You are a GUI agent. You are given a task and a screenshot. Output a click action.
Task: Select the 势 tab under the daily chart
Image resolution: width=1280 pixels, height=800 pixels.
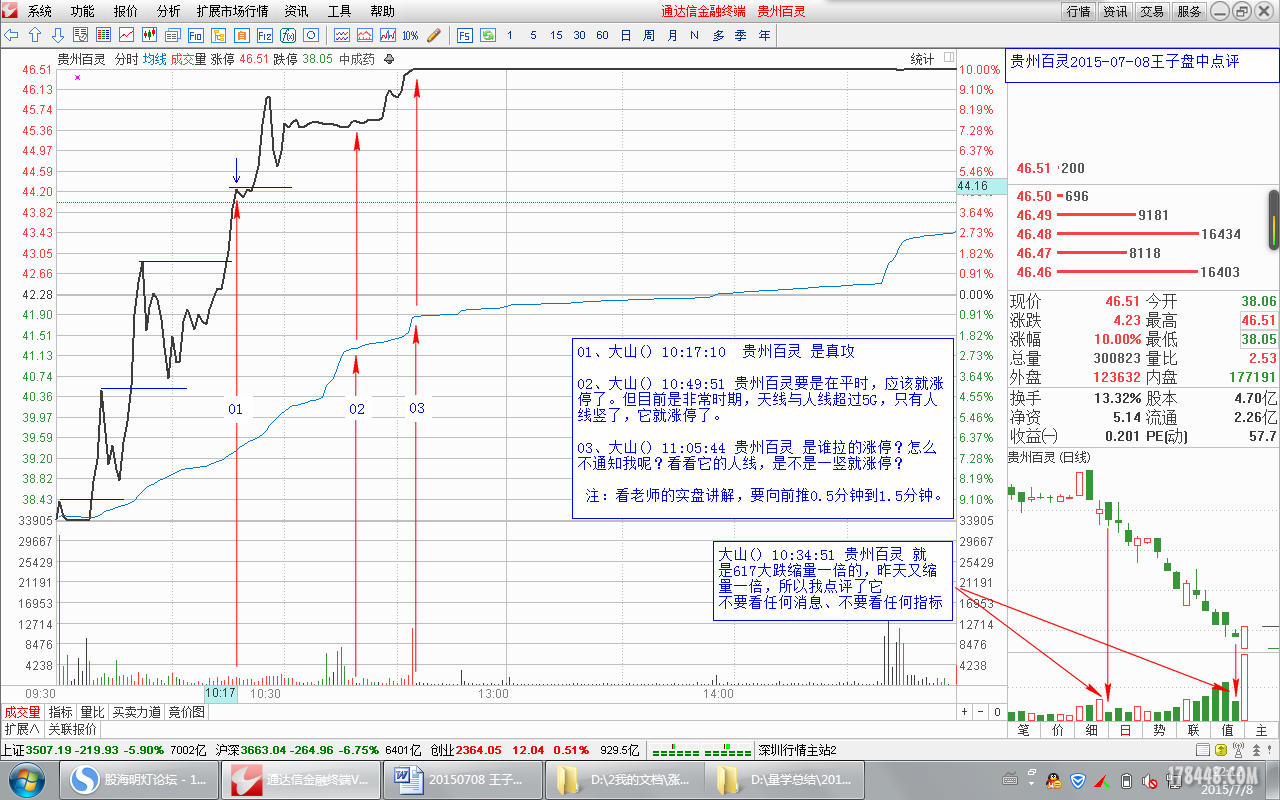pyautogui.click(x=1159, y=730)
